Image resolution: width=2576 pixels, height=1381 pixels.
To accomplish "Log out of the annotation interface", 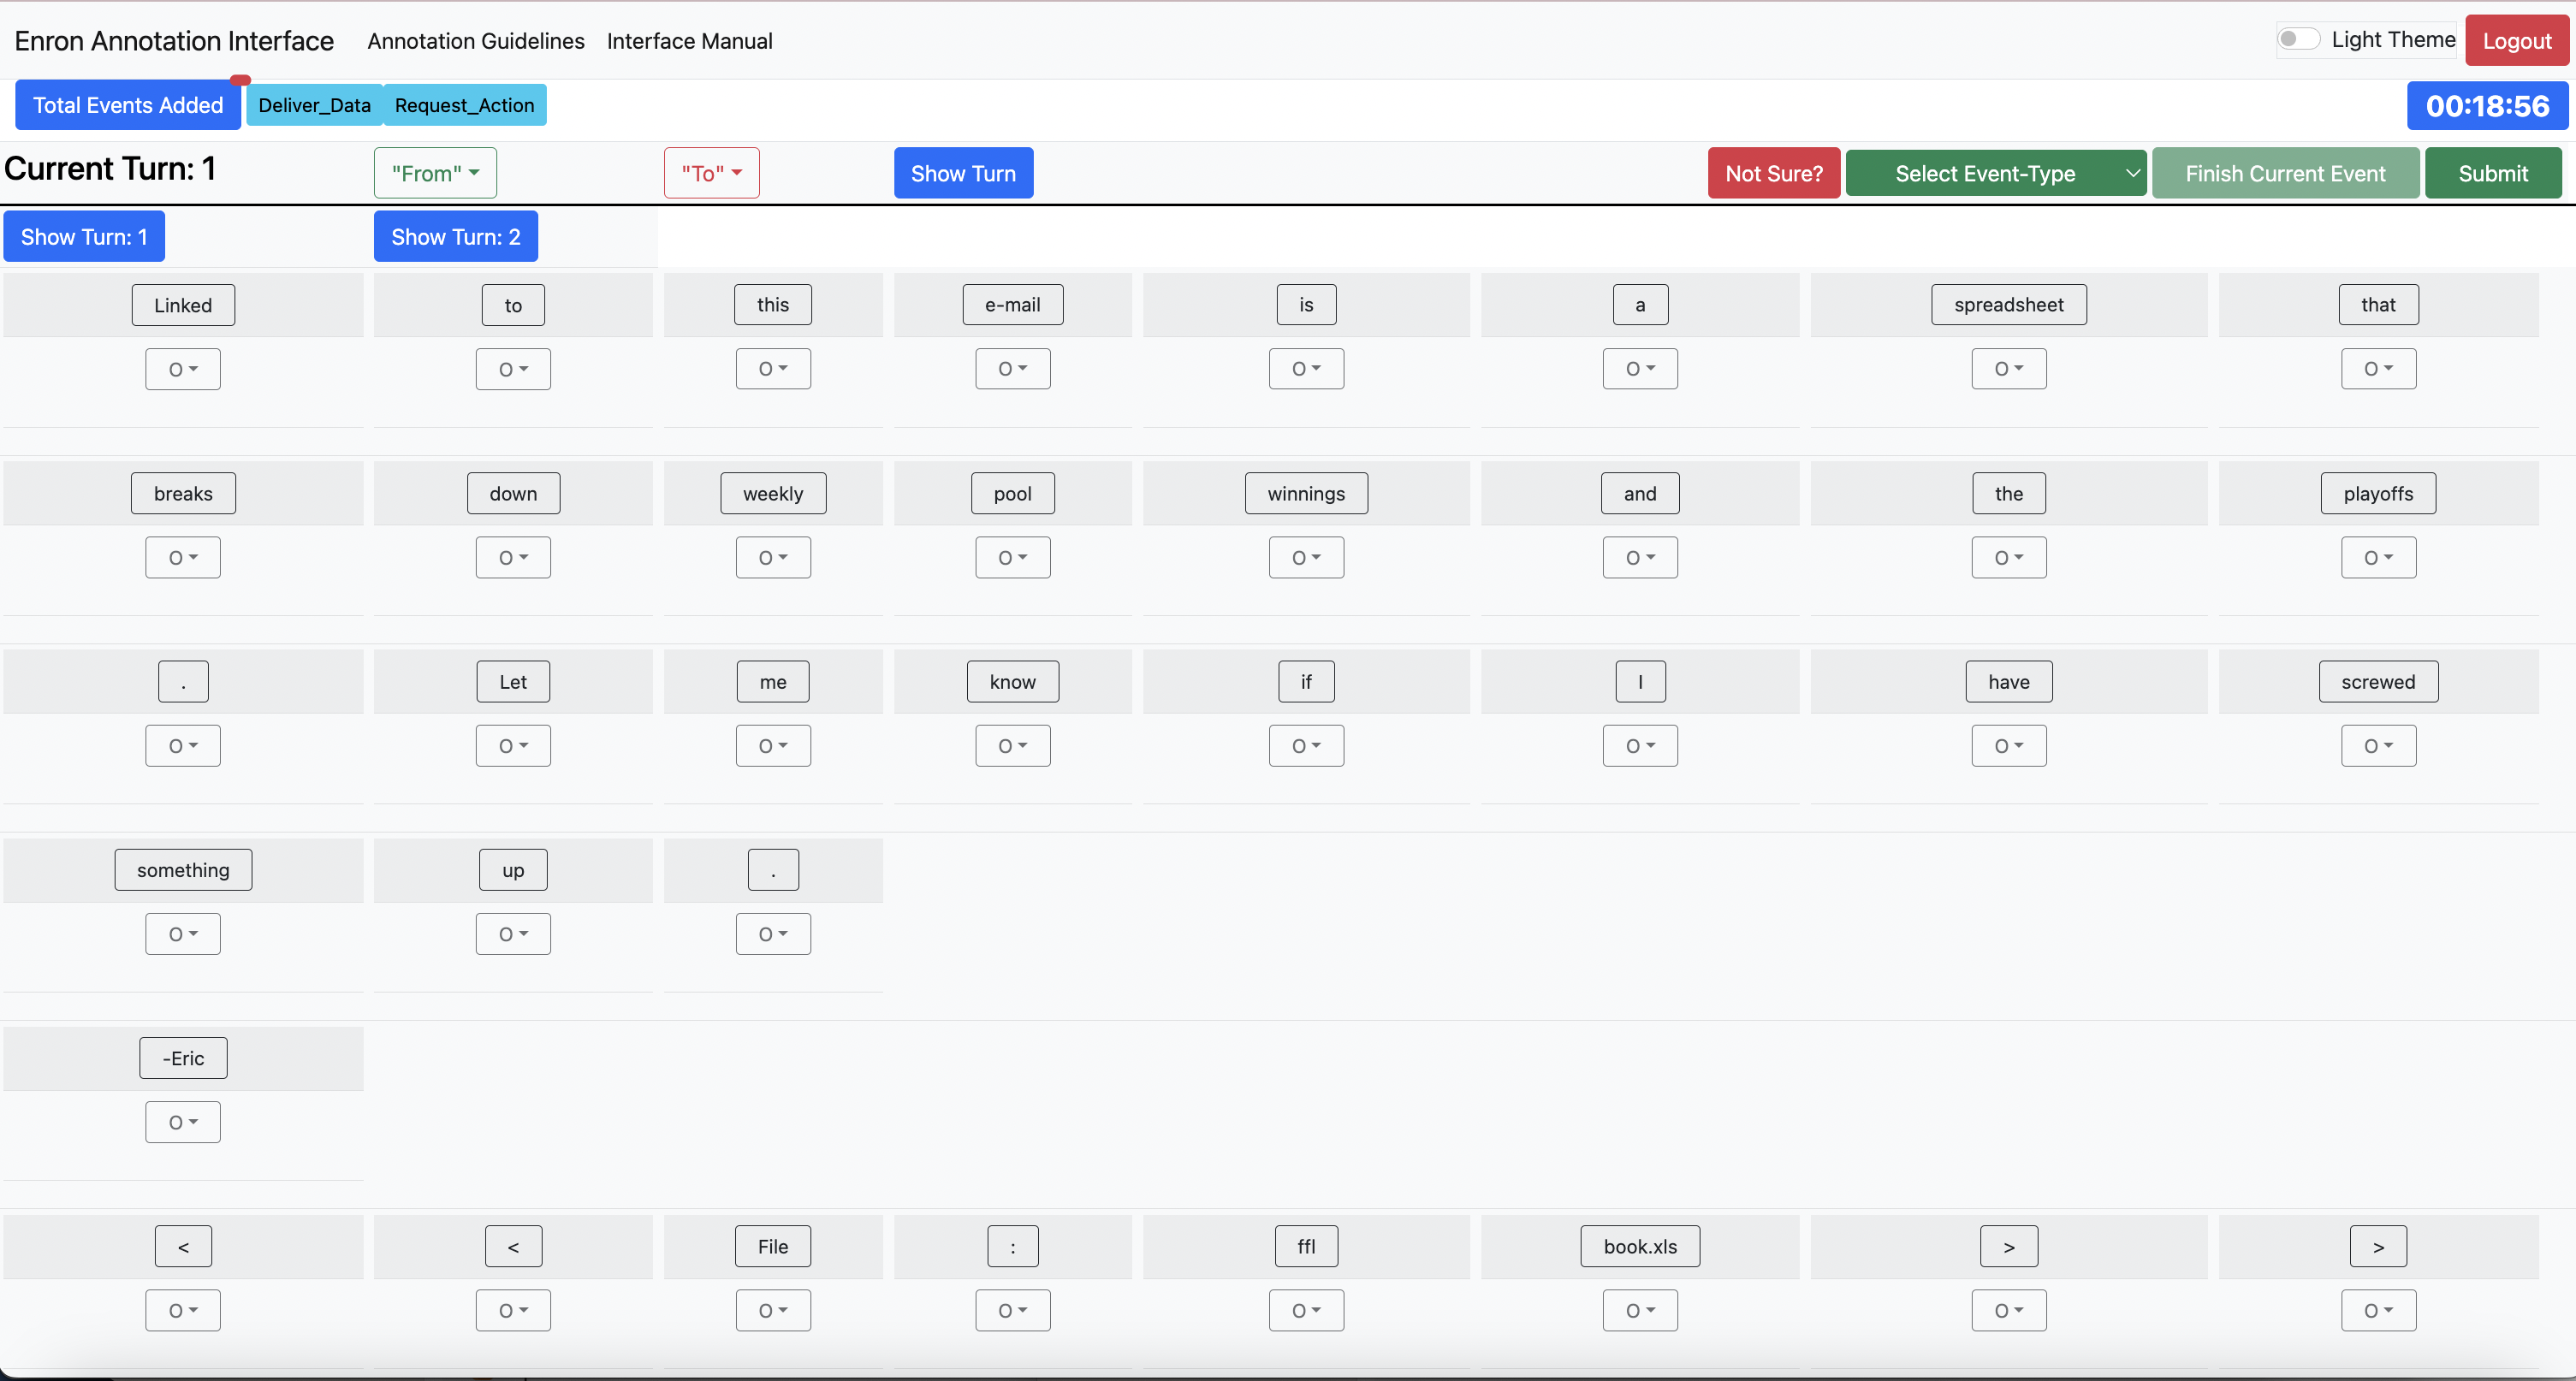I will click(x=2516, y=41).
